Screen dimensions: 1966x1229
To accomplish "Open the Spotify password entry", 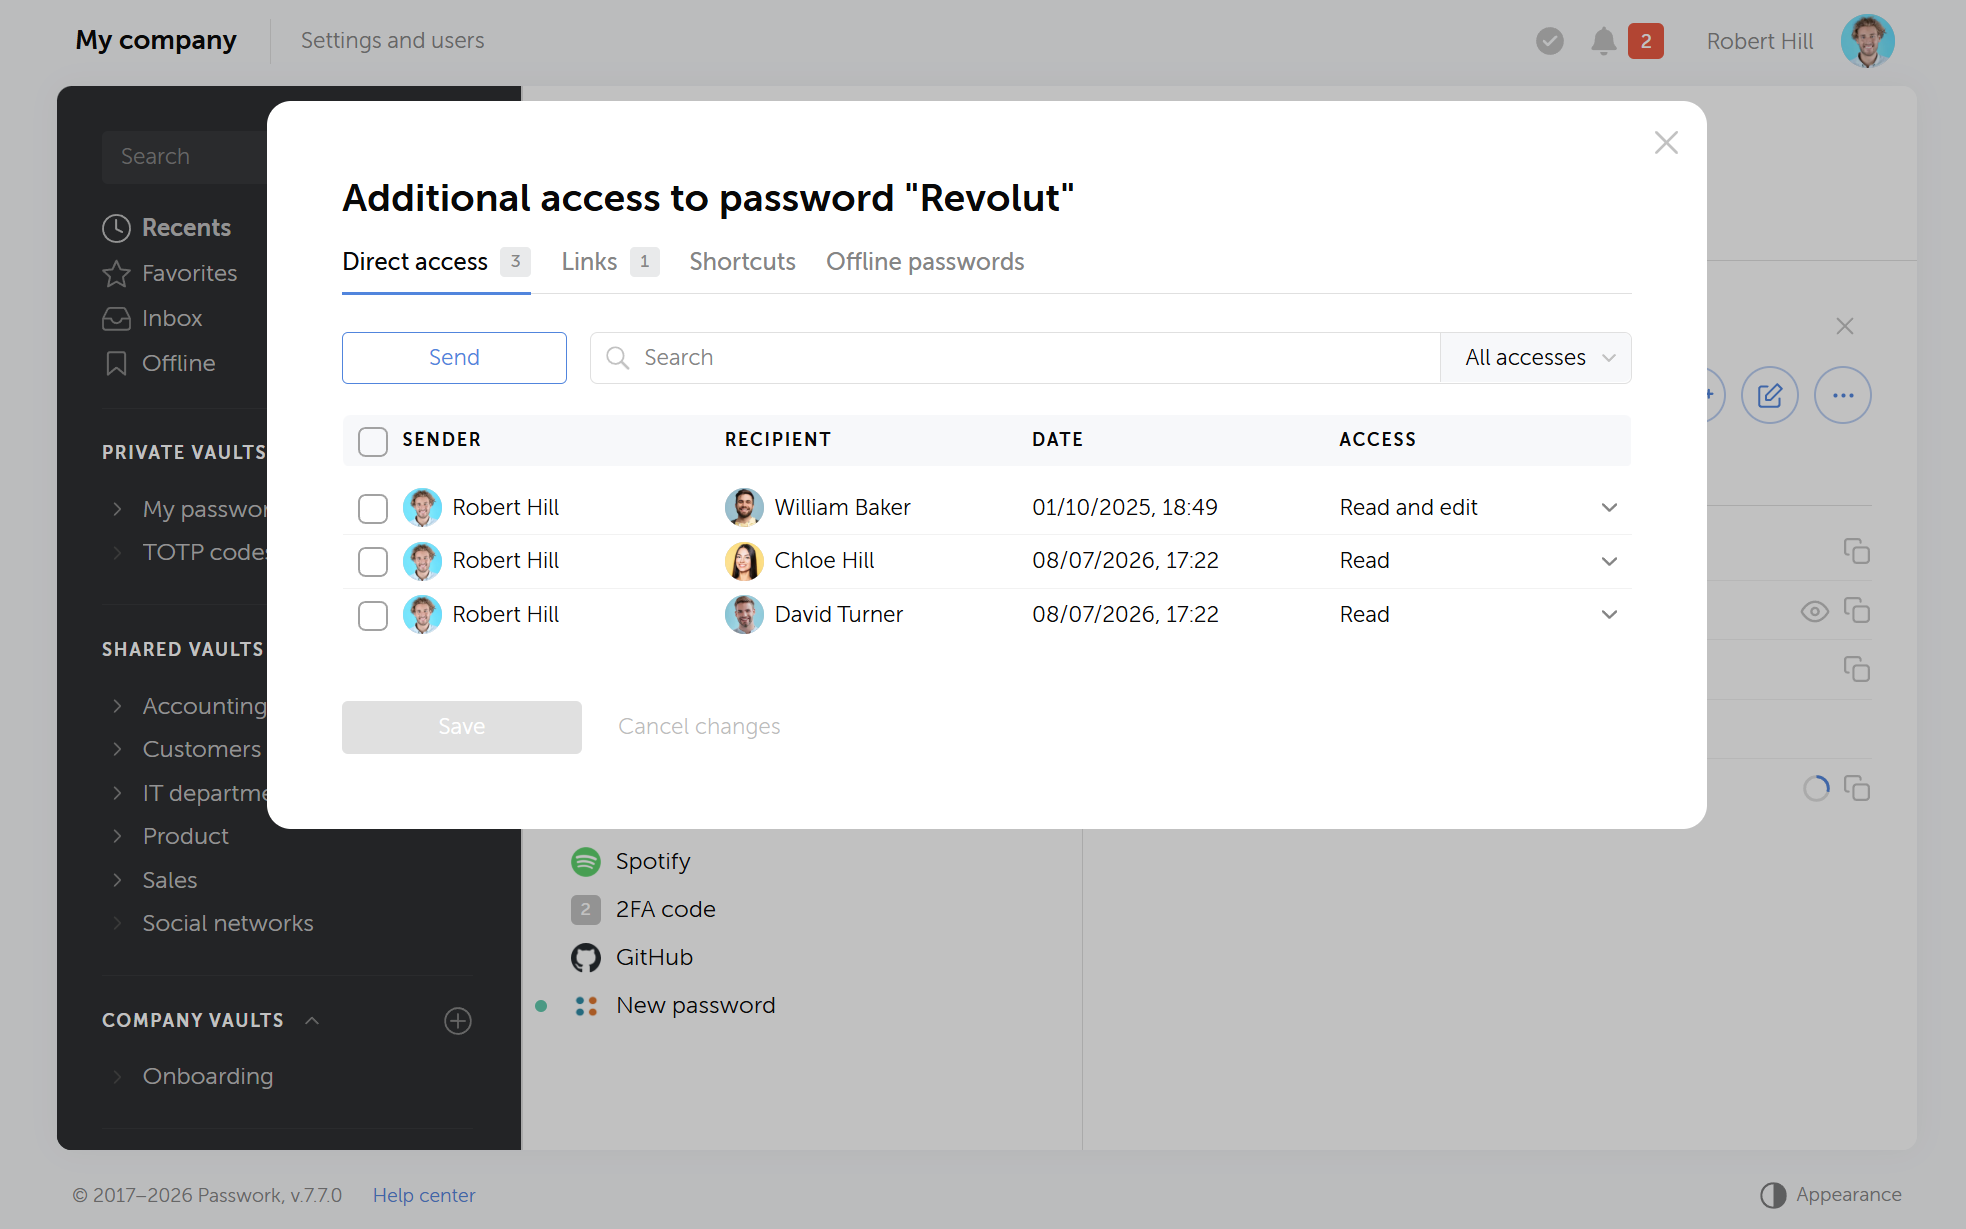I will pos(653,861).
